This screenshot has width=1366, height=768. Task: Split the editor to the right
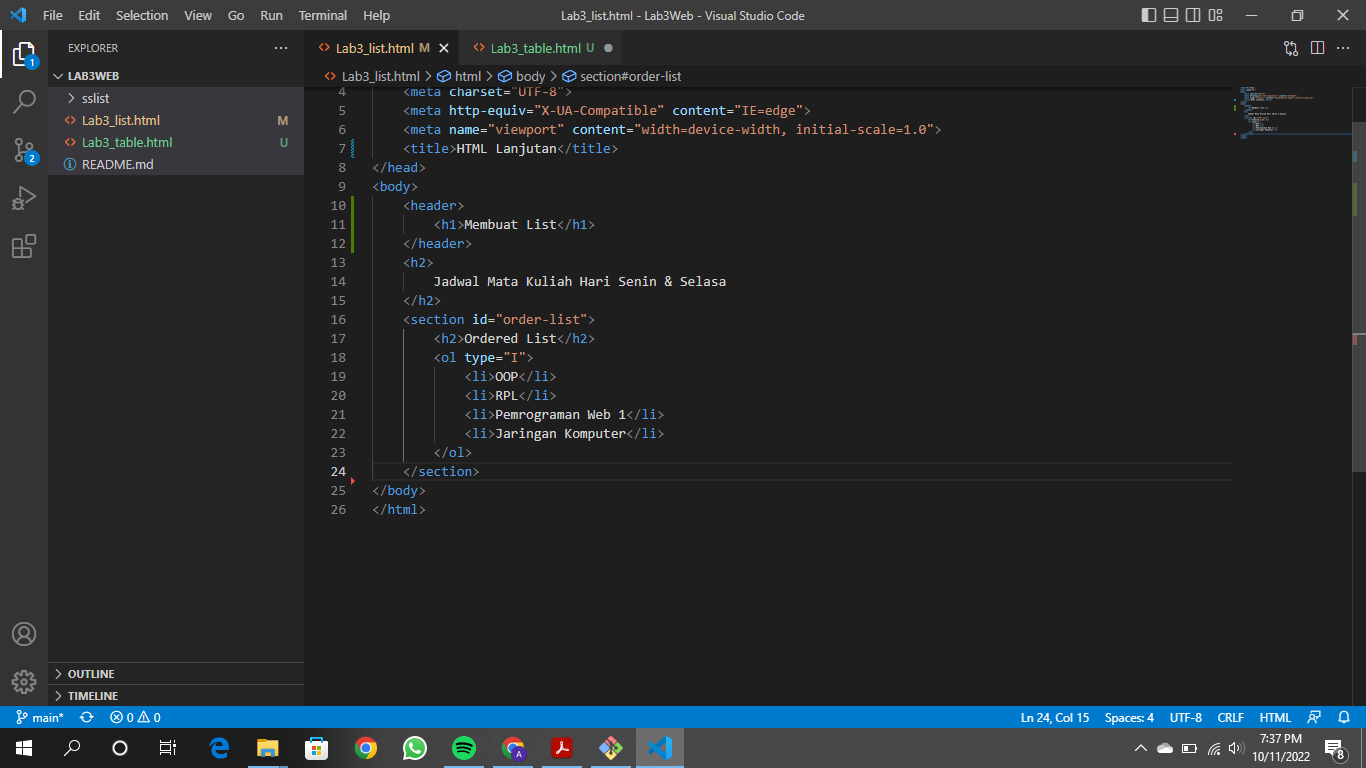1317,48
